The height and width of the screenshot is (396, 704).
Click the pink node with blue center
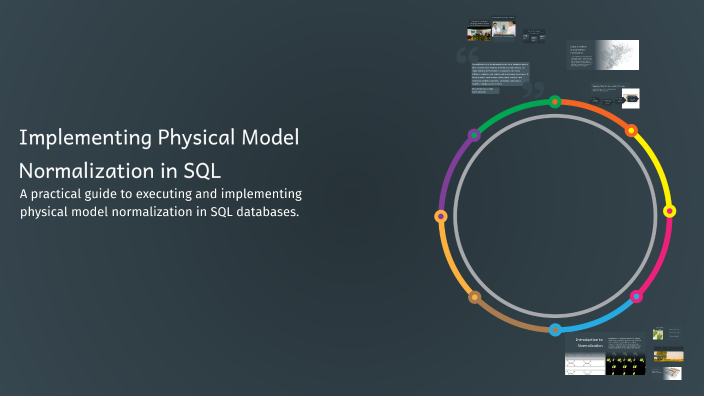coord(636,296)
